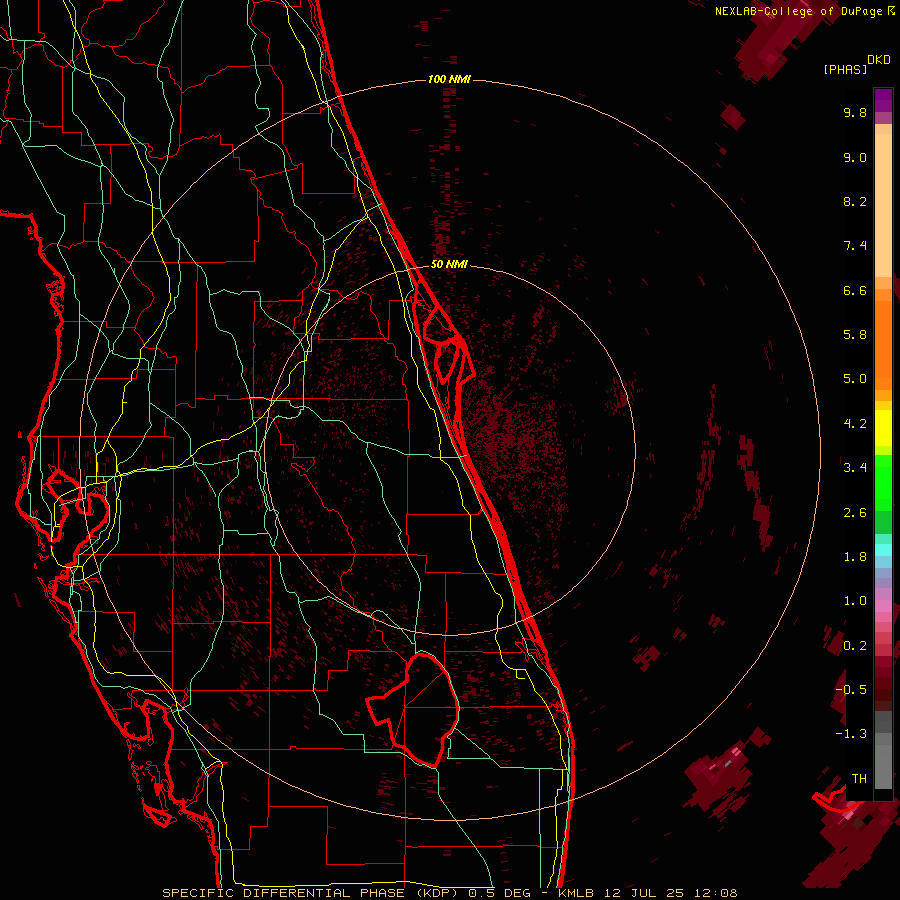This screenshot has width=900, height=900.
Task: Click the 8.2 value on the color scale
Action: 855,201
